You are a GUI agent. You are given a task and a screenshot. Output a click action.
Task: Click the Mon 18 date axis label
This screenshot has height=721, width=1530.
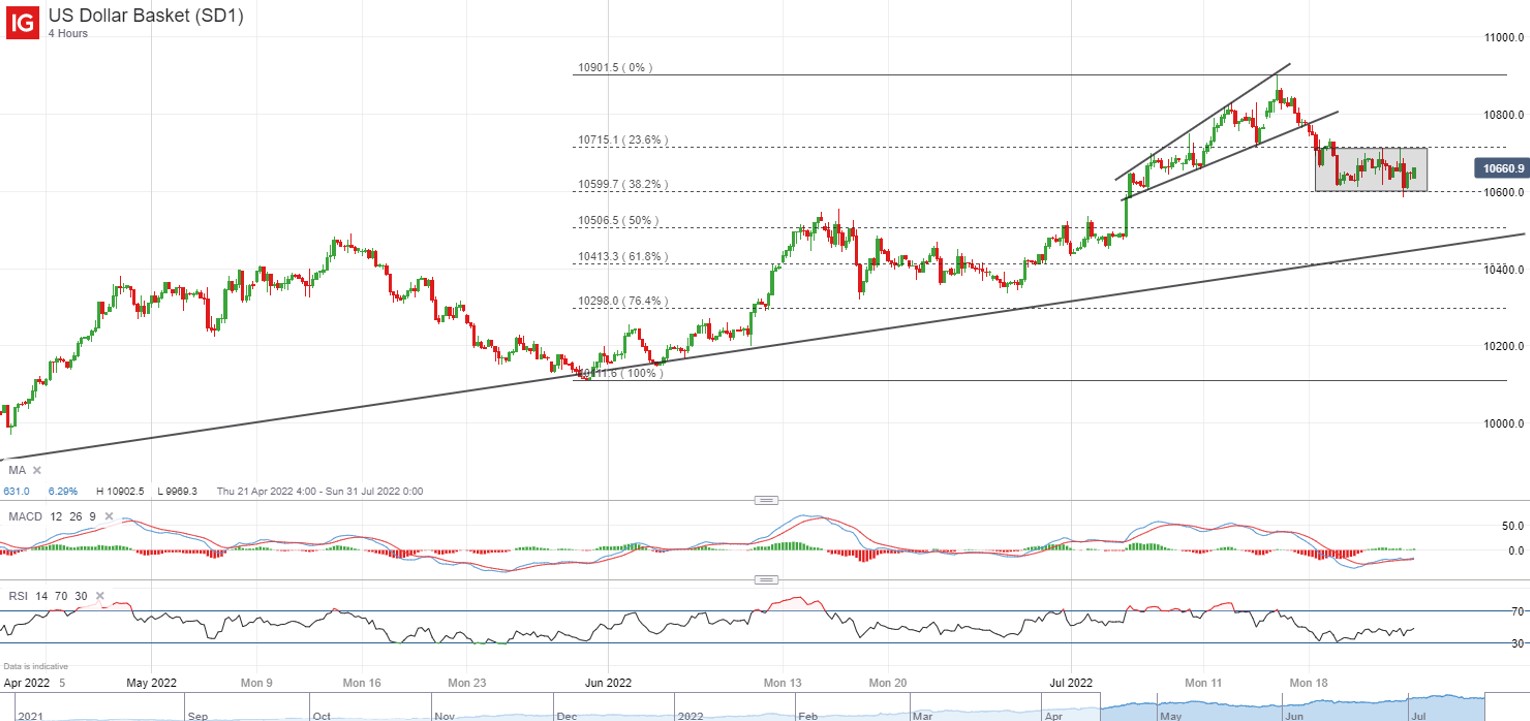(x=1309, y=682)
